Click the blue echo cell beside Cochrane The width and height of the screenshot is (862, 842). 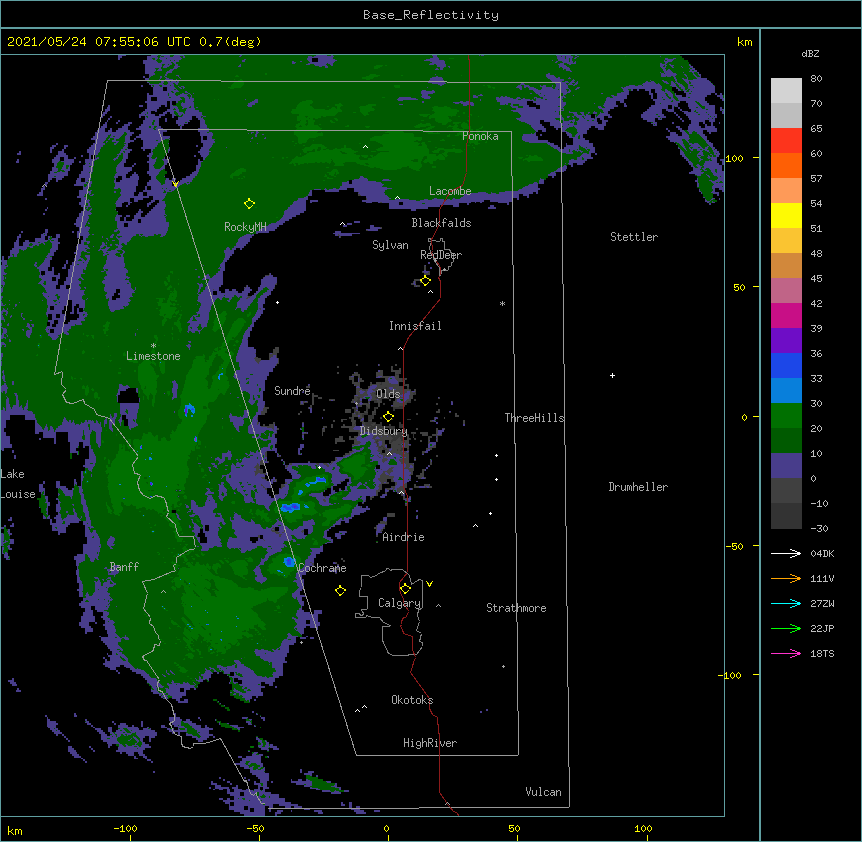pos(289,562)
